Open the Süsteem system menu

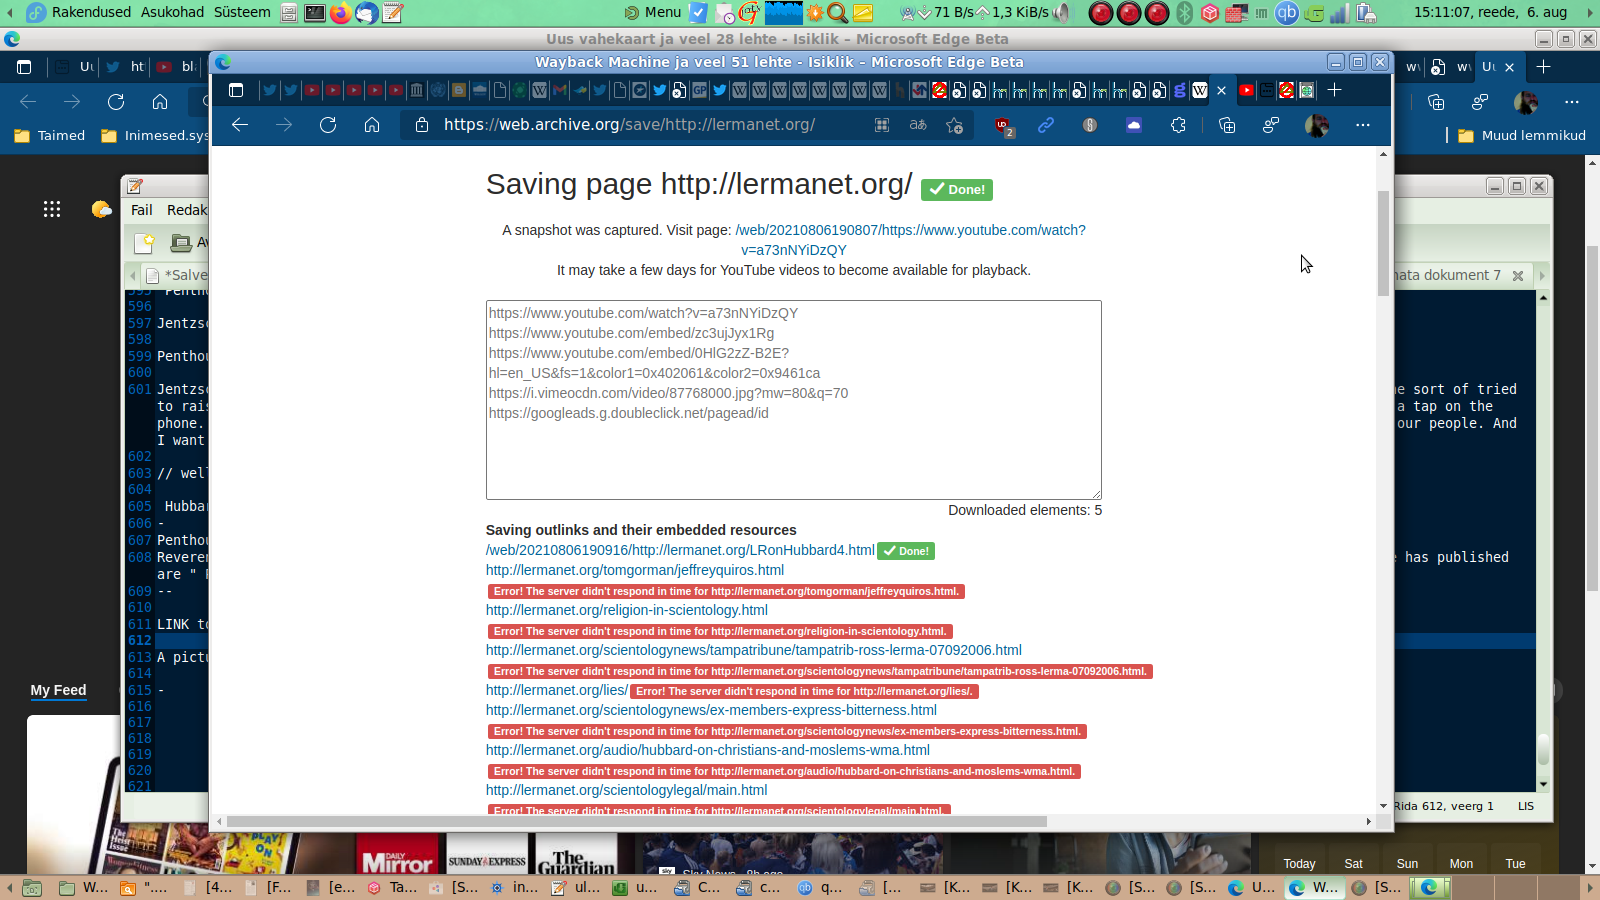242,12
